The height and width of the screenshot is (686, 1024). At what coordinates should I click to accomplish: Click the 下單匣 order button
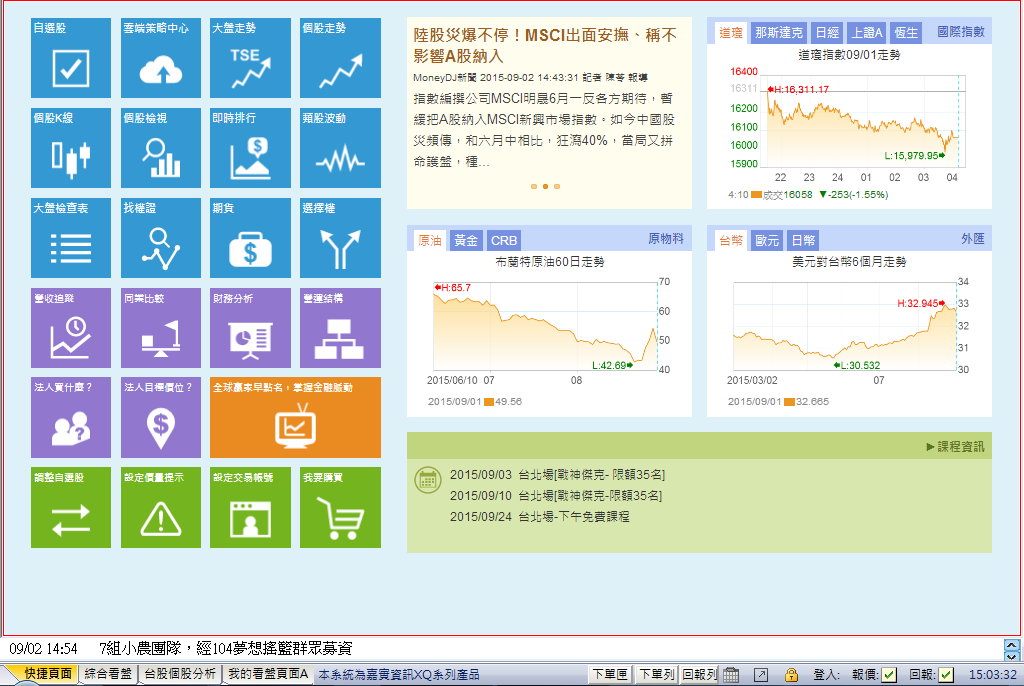tap(610, 675)
